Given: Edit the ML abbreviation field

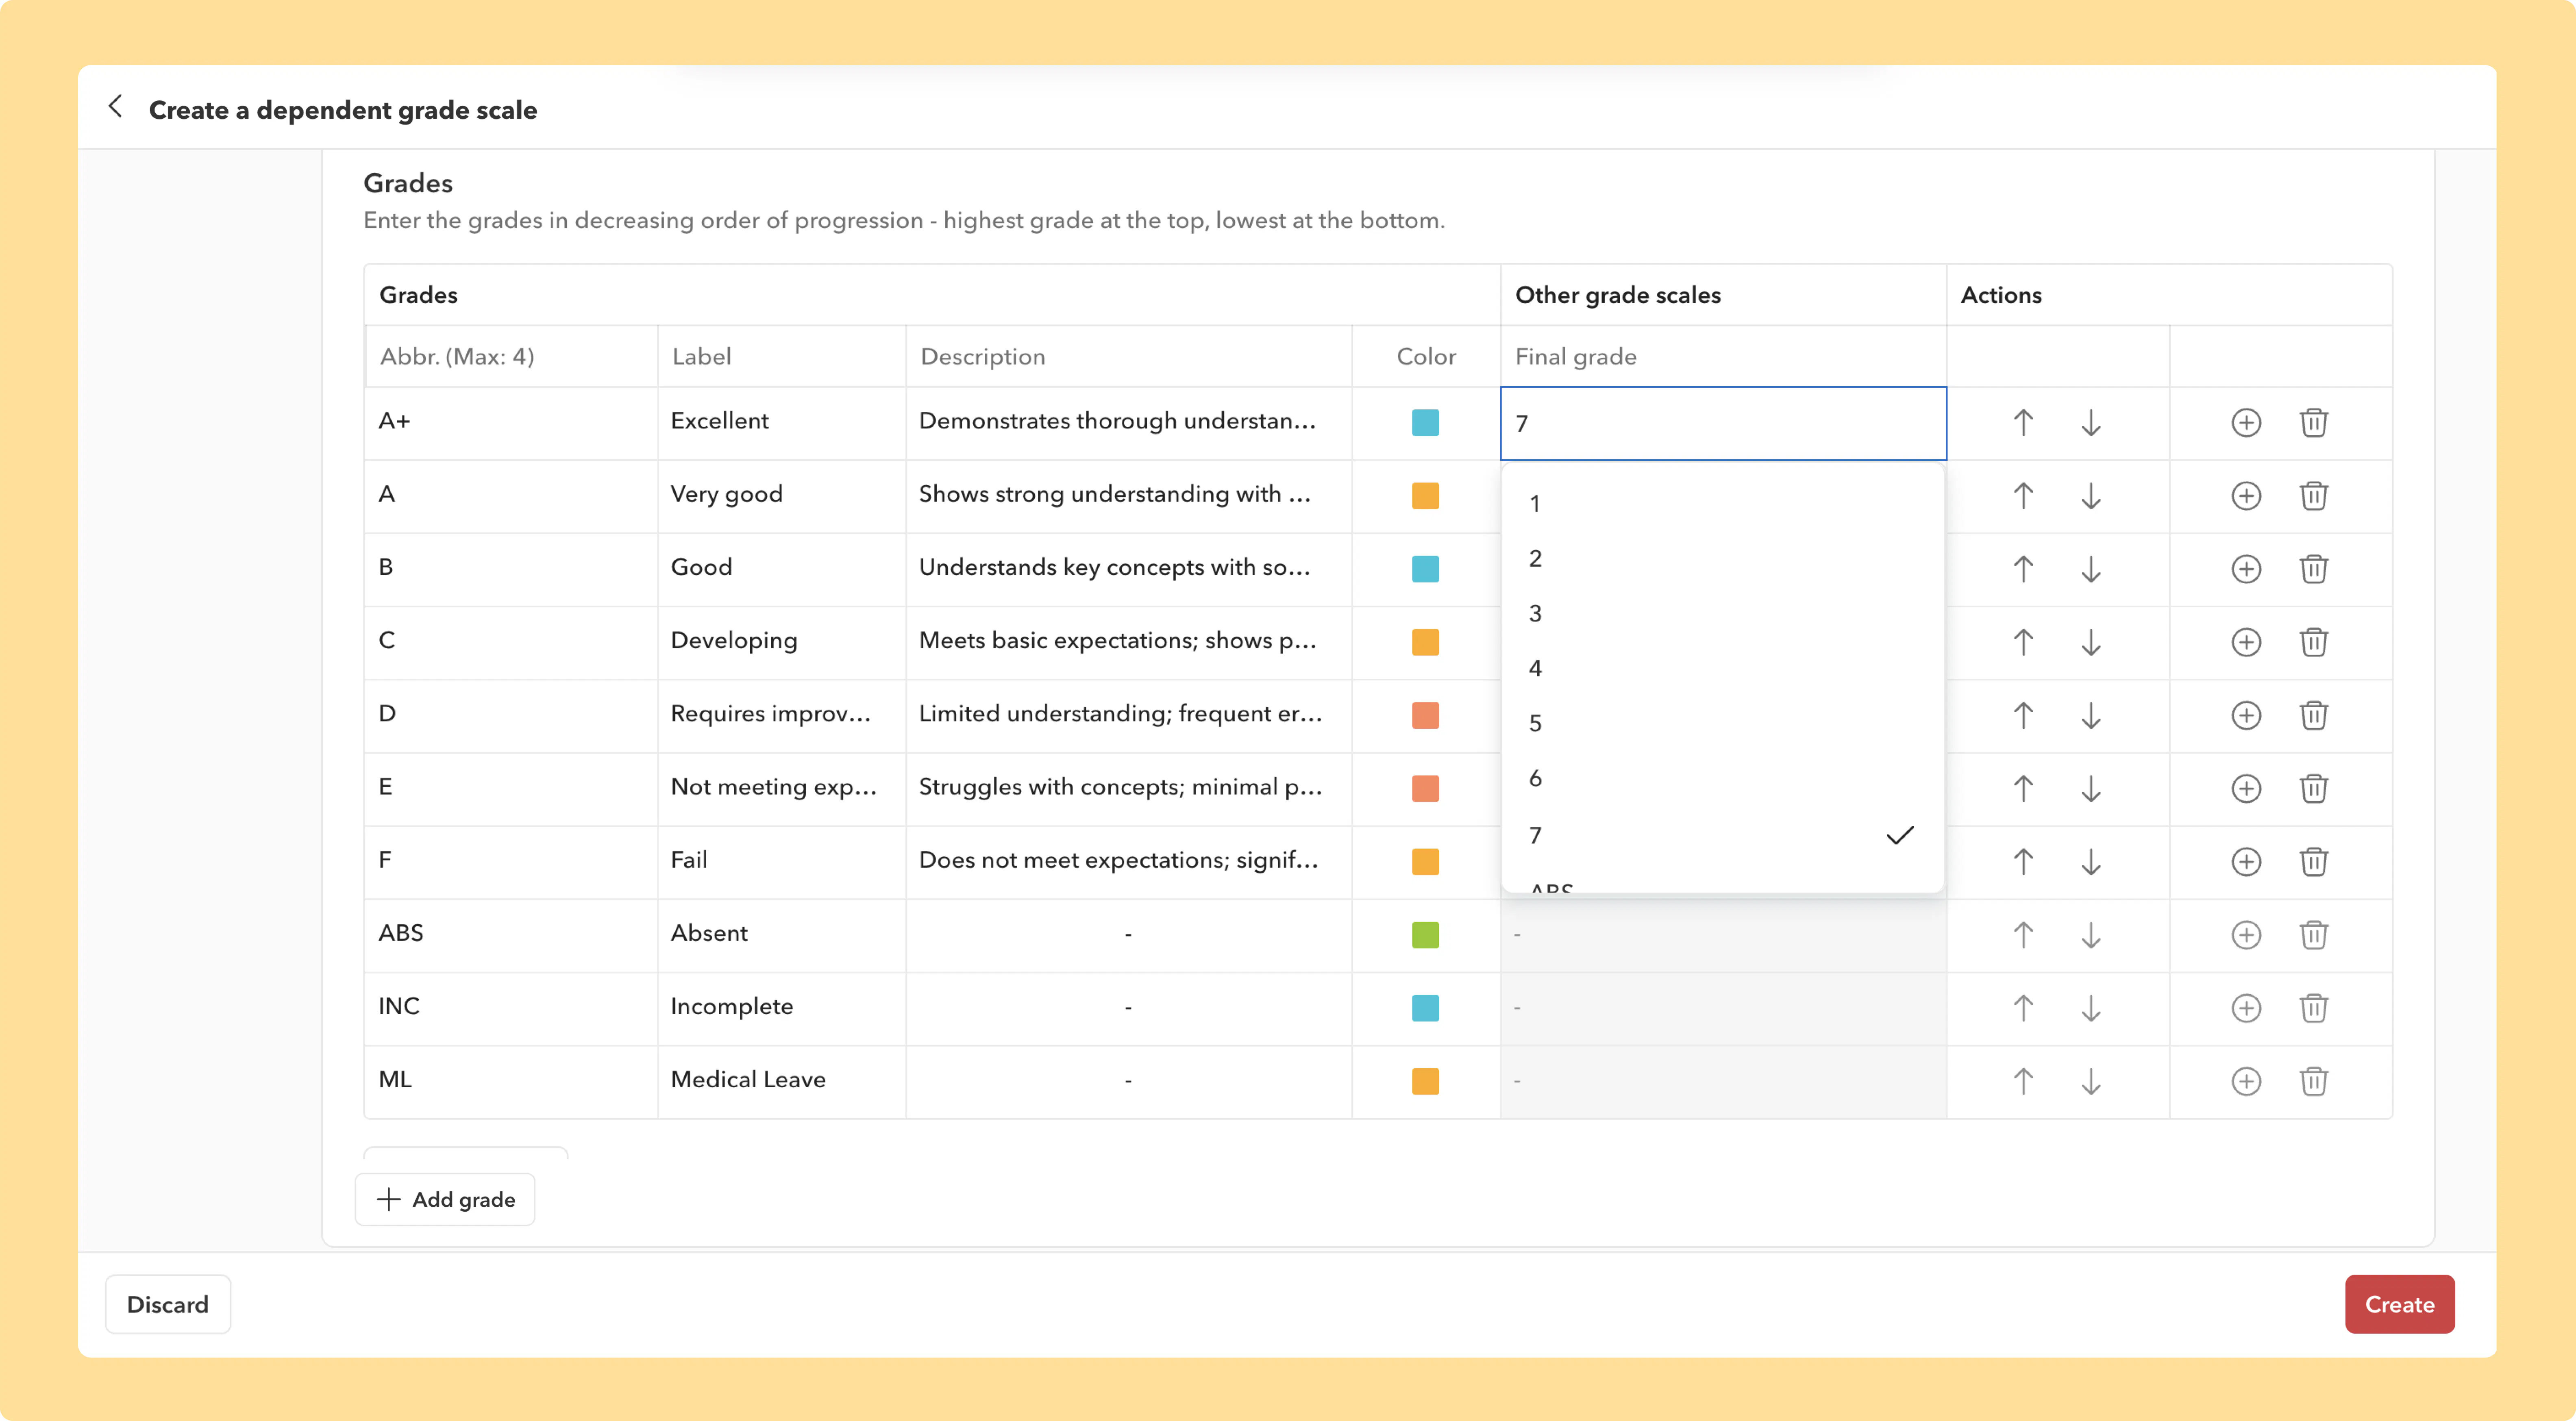Looking at the screenshot, I should pyautogui.click(x=511, y=1081).
